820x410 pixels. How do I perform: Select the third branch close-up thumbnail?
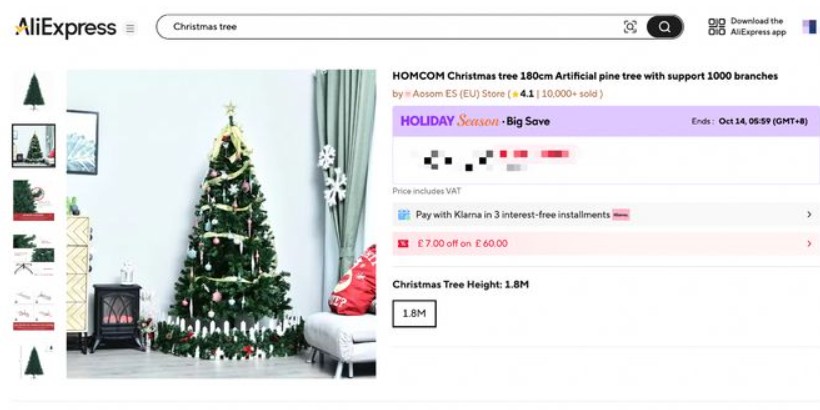pos(34,200)
